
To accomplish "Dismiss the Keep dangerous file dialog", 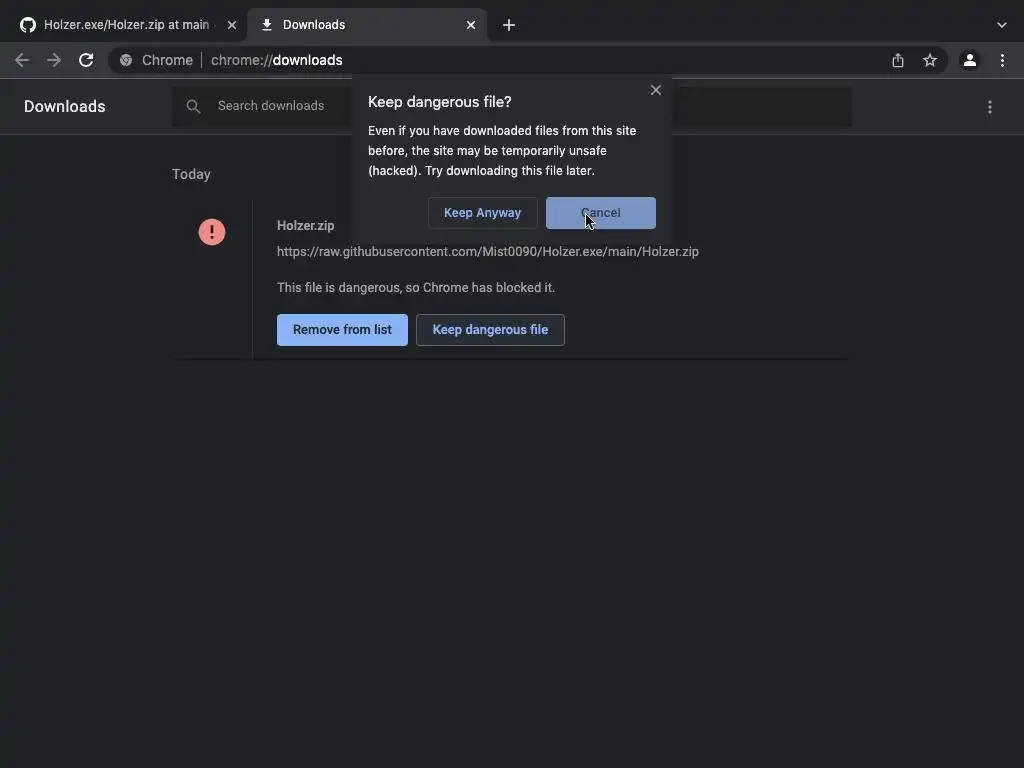I will coord(656,90).
